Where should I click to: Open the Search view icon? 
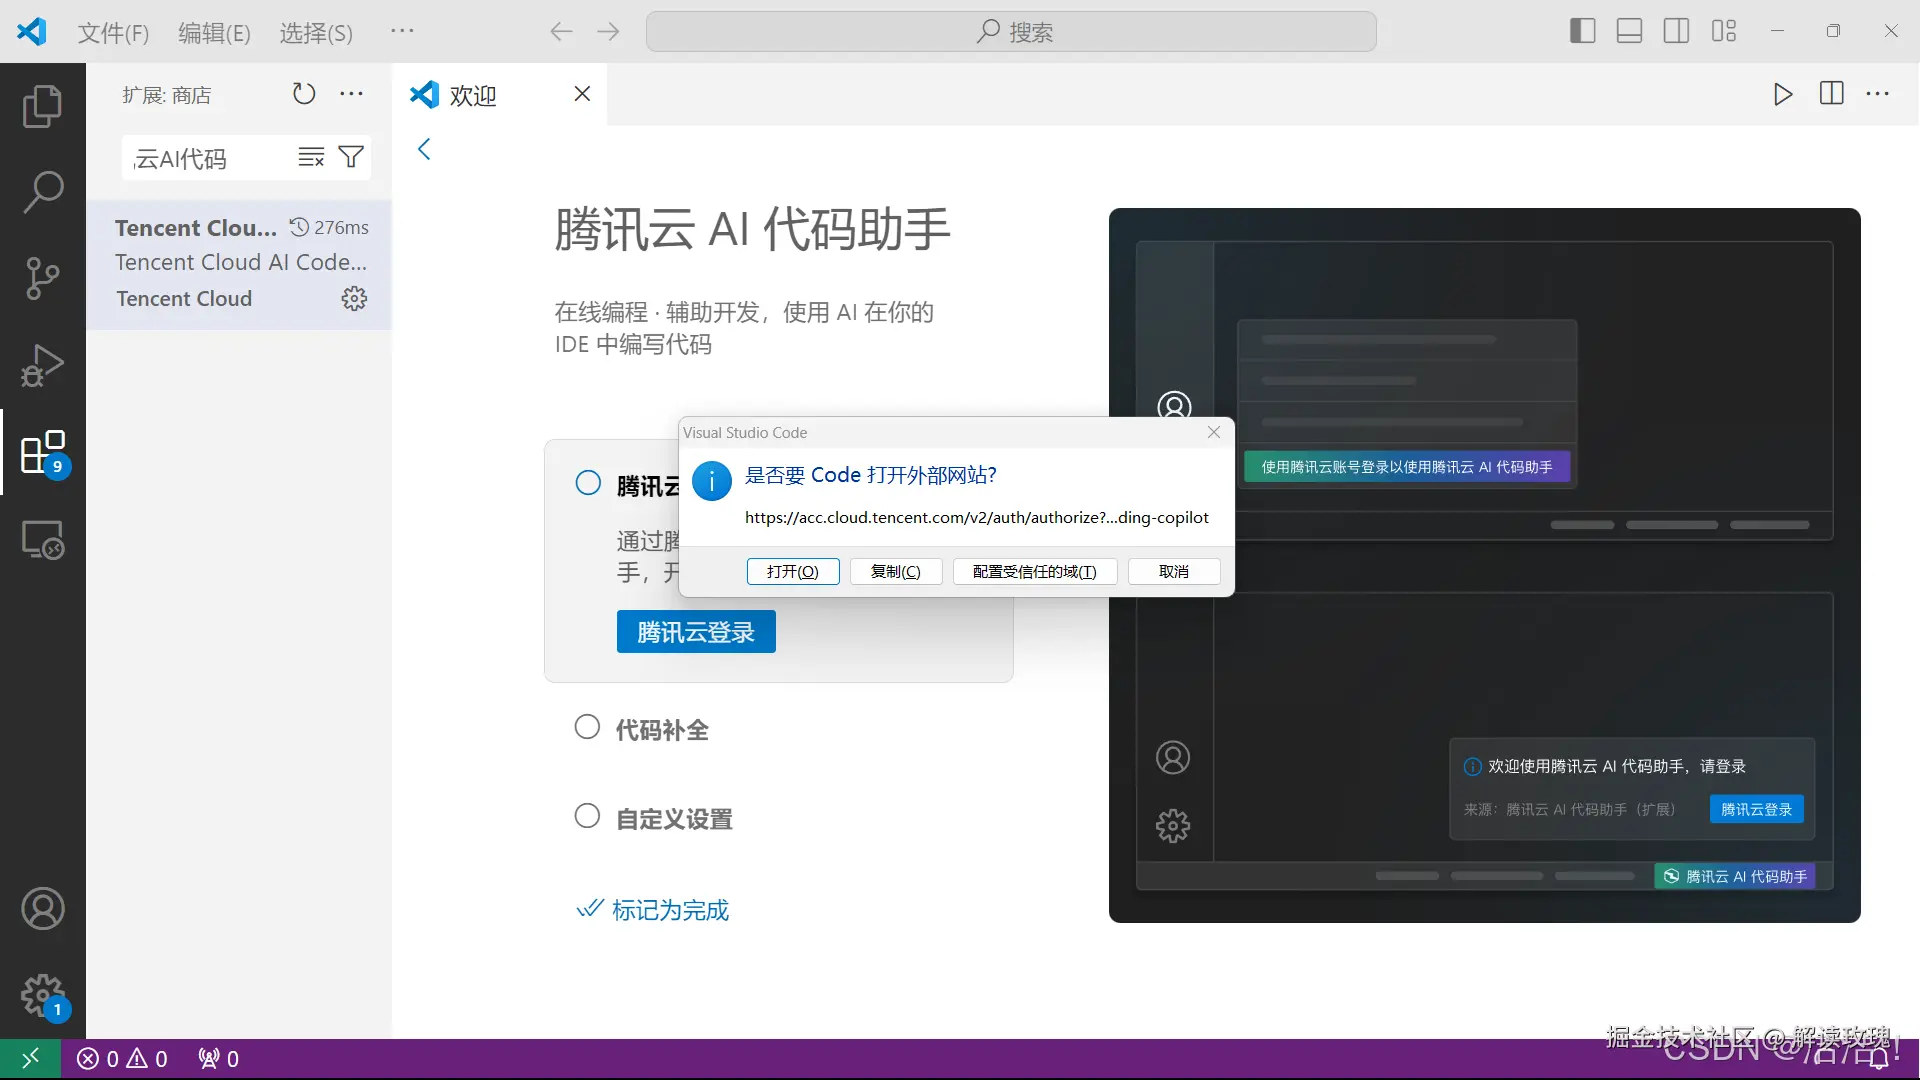point(41,191)
